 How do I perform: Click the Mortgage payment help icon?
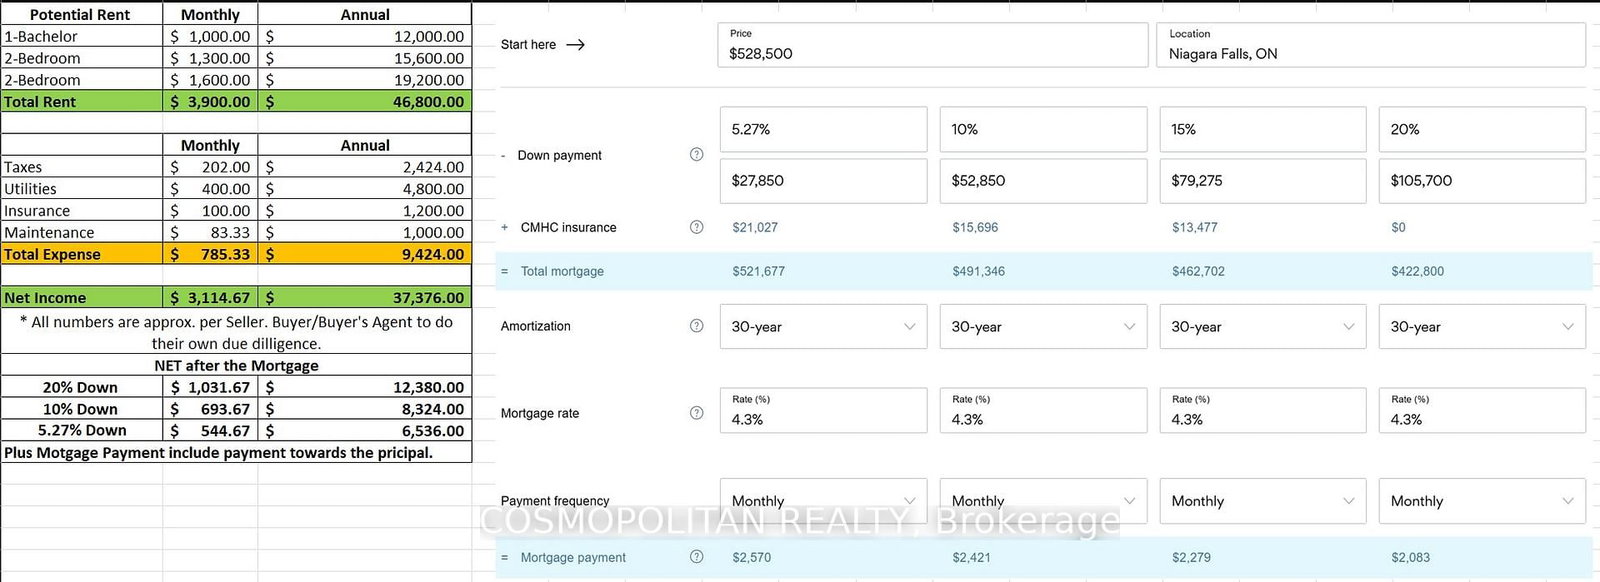click(696, 557)
